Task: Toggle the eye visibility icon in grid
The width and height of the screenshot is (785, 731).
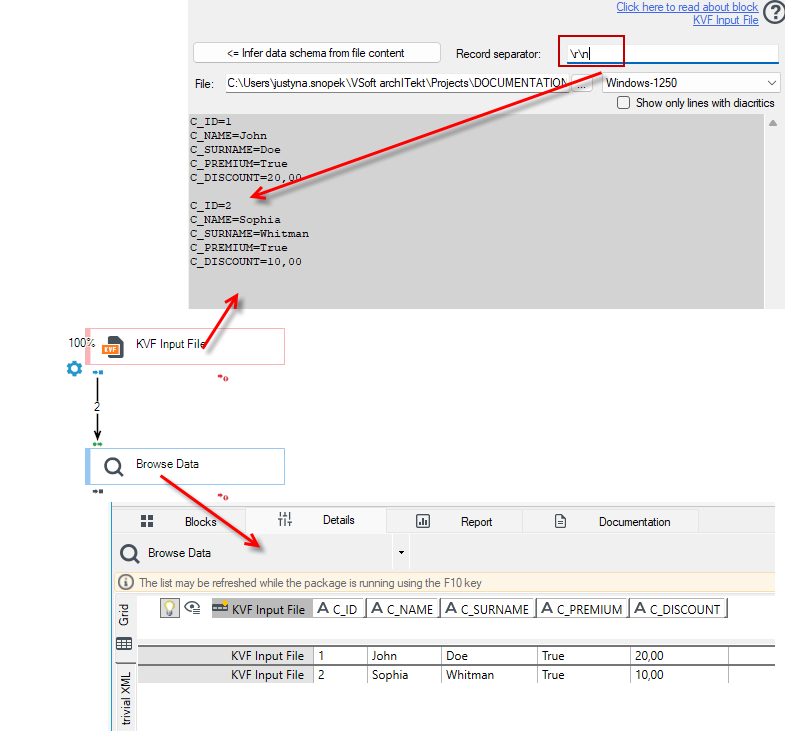Action: click(x=192, y=608)
